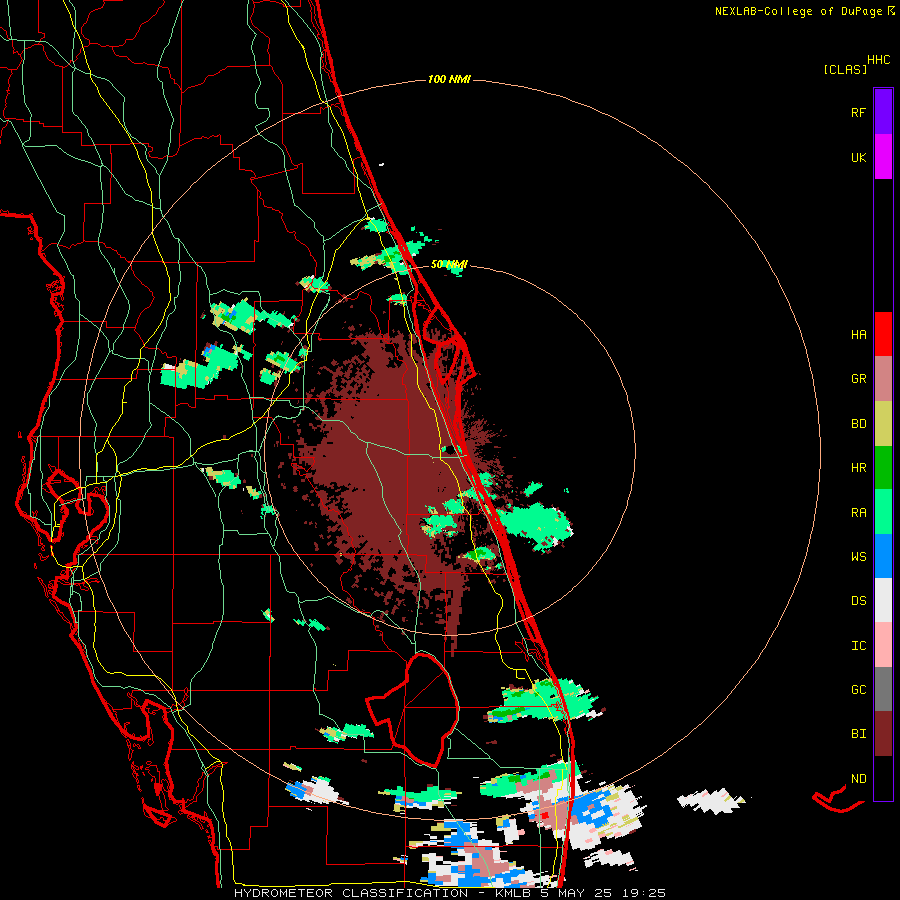
Task: Click the 100 NMI range ring label
Action: [449, 79]
